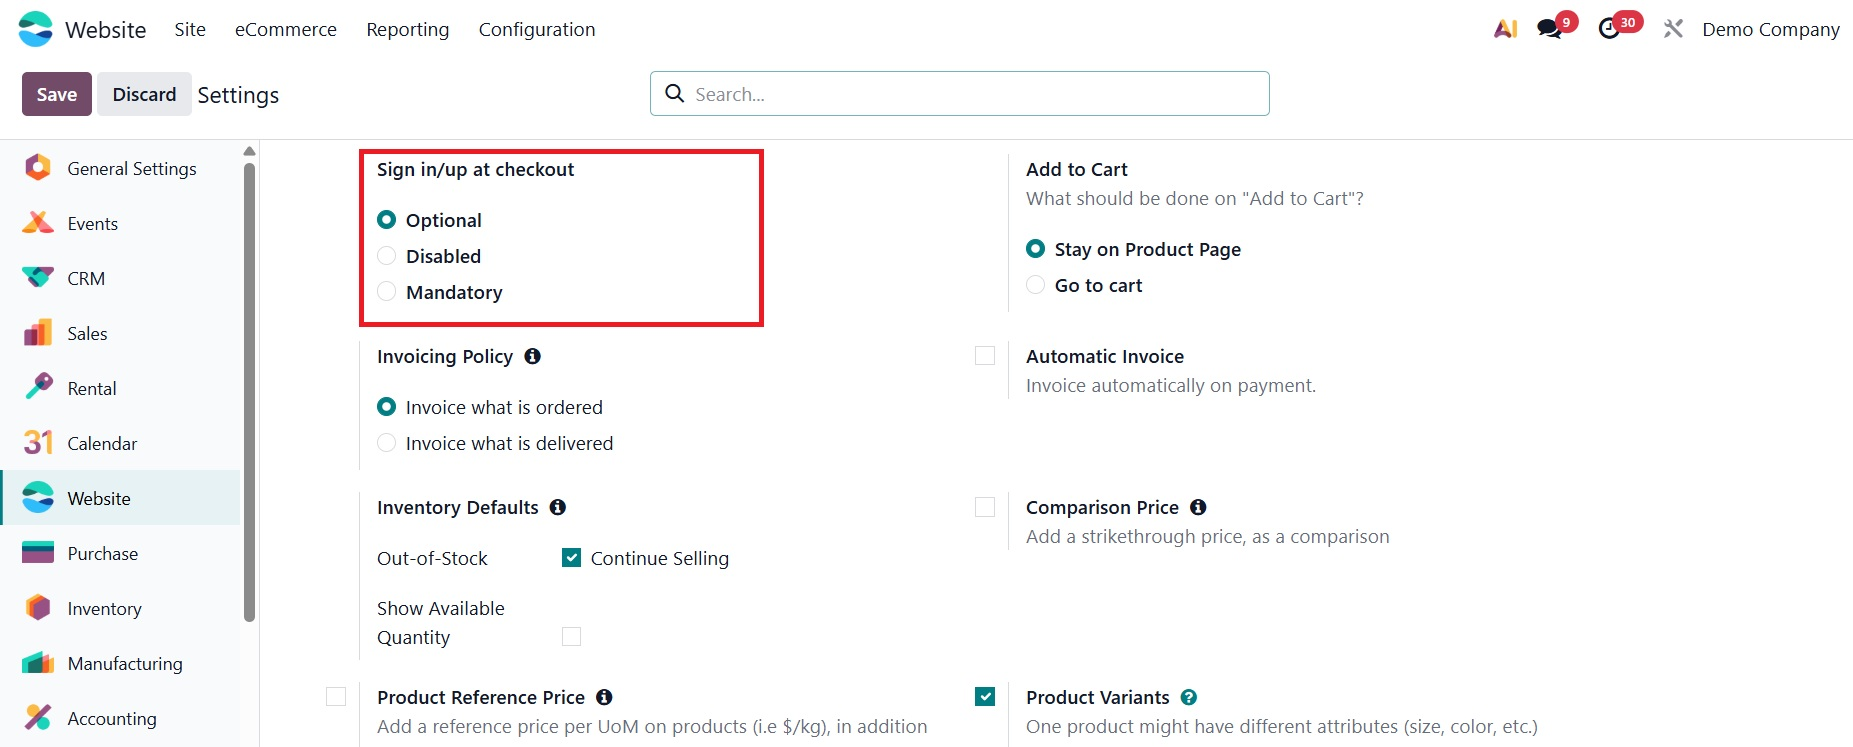Image resolution: width=1853 pixels, height=747 pixels.
Task: Open Inventory settings in the sidebar
Action: [x=104, y=609]
